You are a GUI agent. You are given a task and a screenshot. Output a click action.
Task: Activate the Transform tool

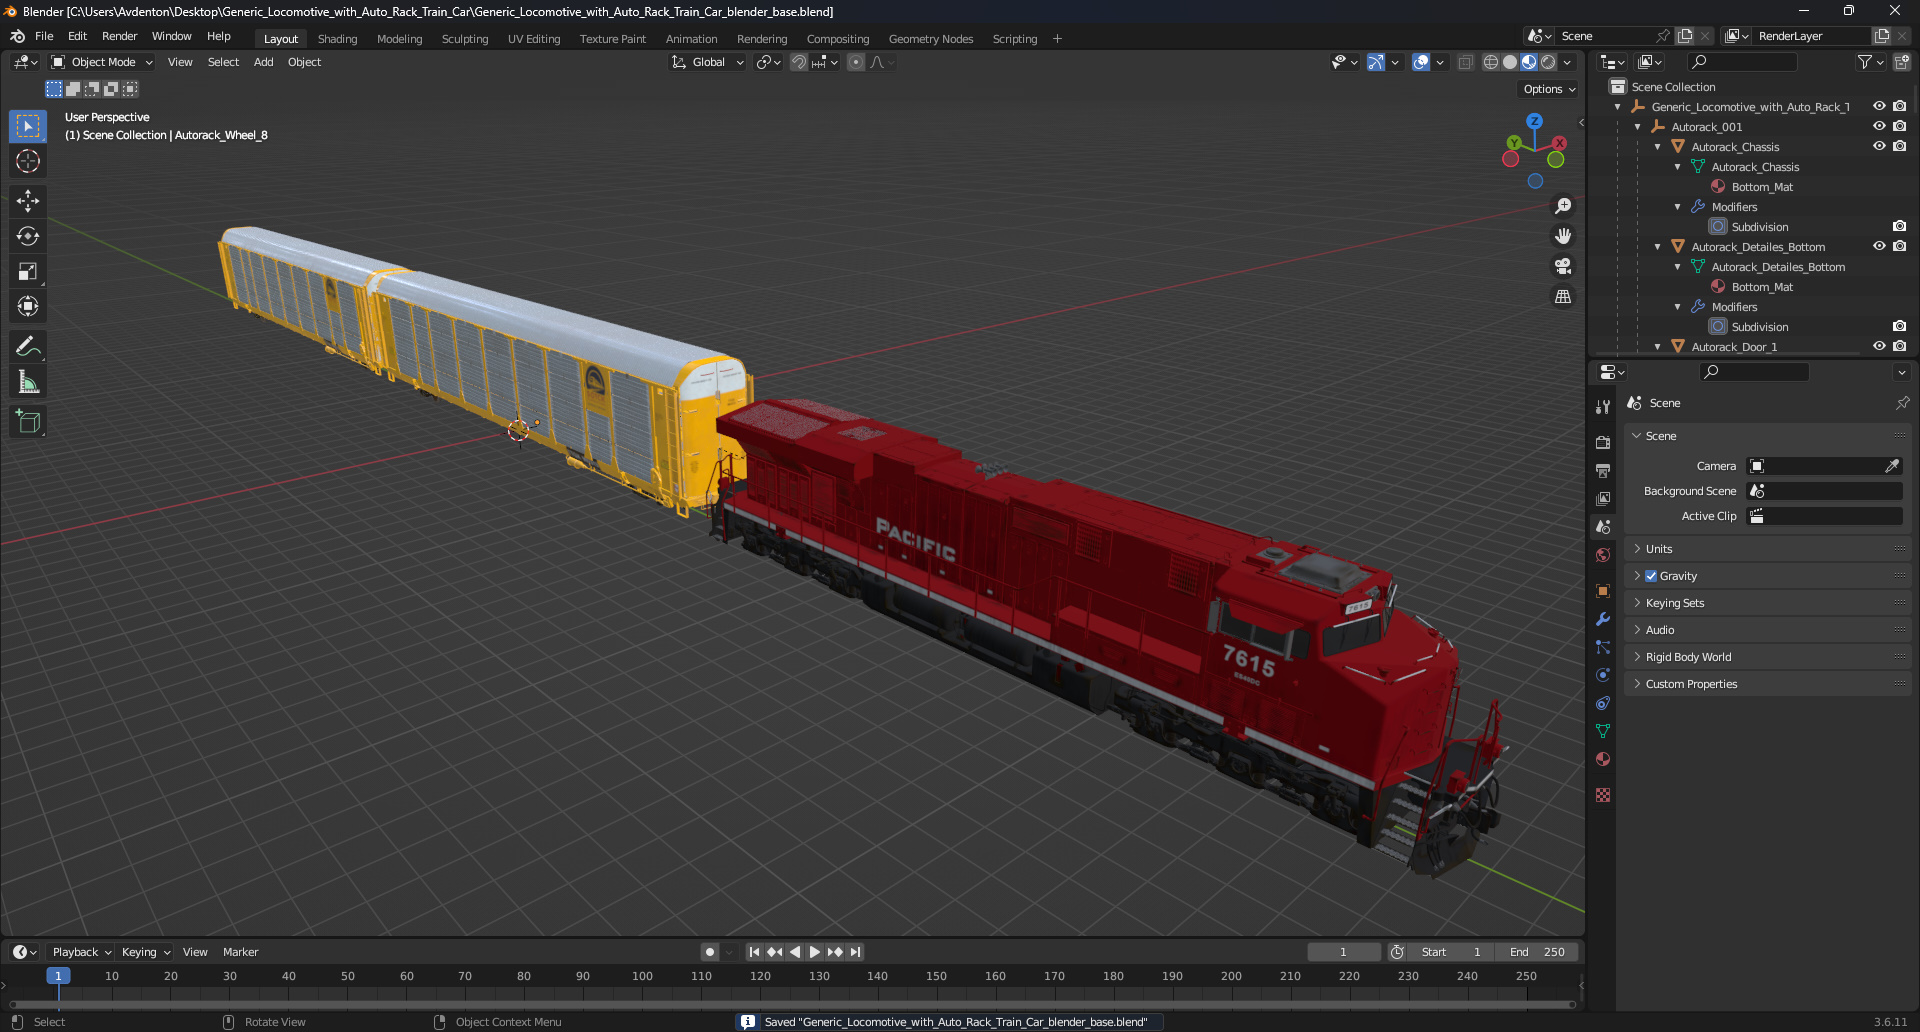28,306
